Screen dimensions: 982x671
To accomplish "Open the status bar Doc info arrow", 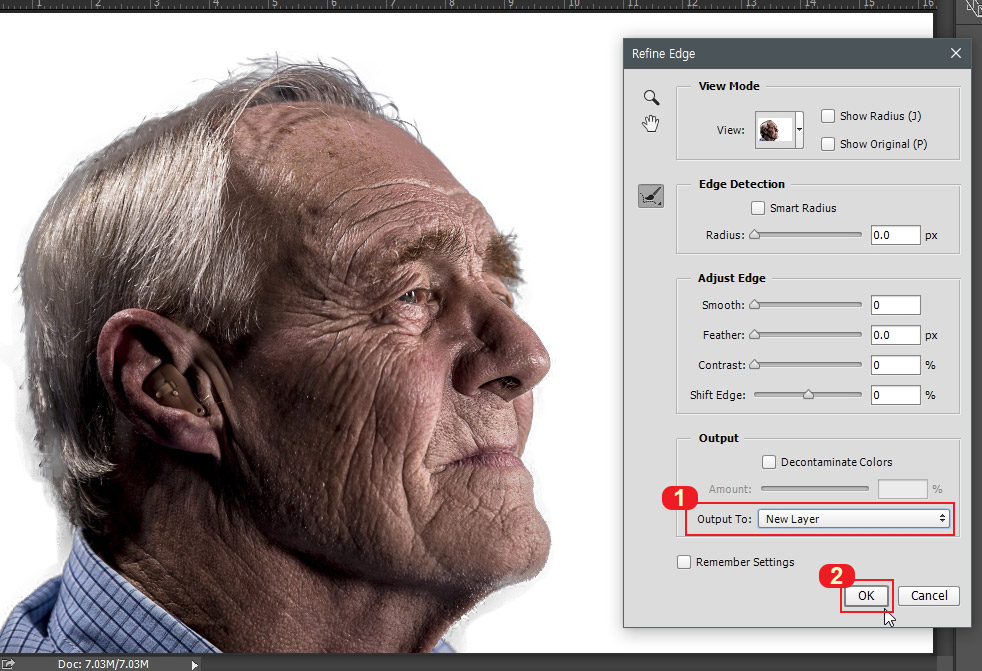I will point(195,665).
